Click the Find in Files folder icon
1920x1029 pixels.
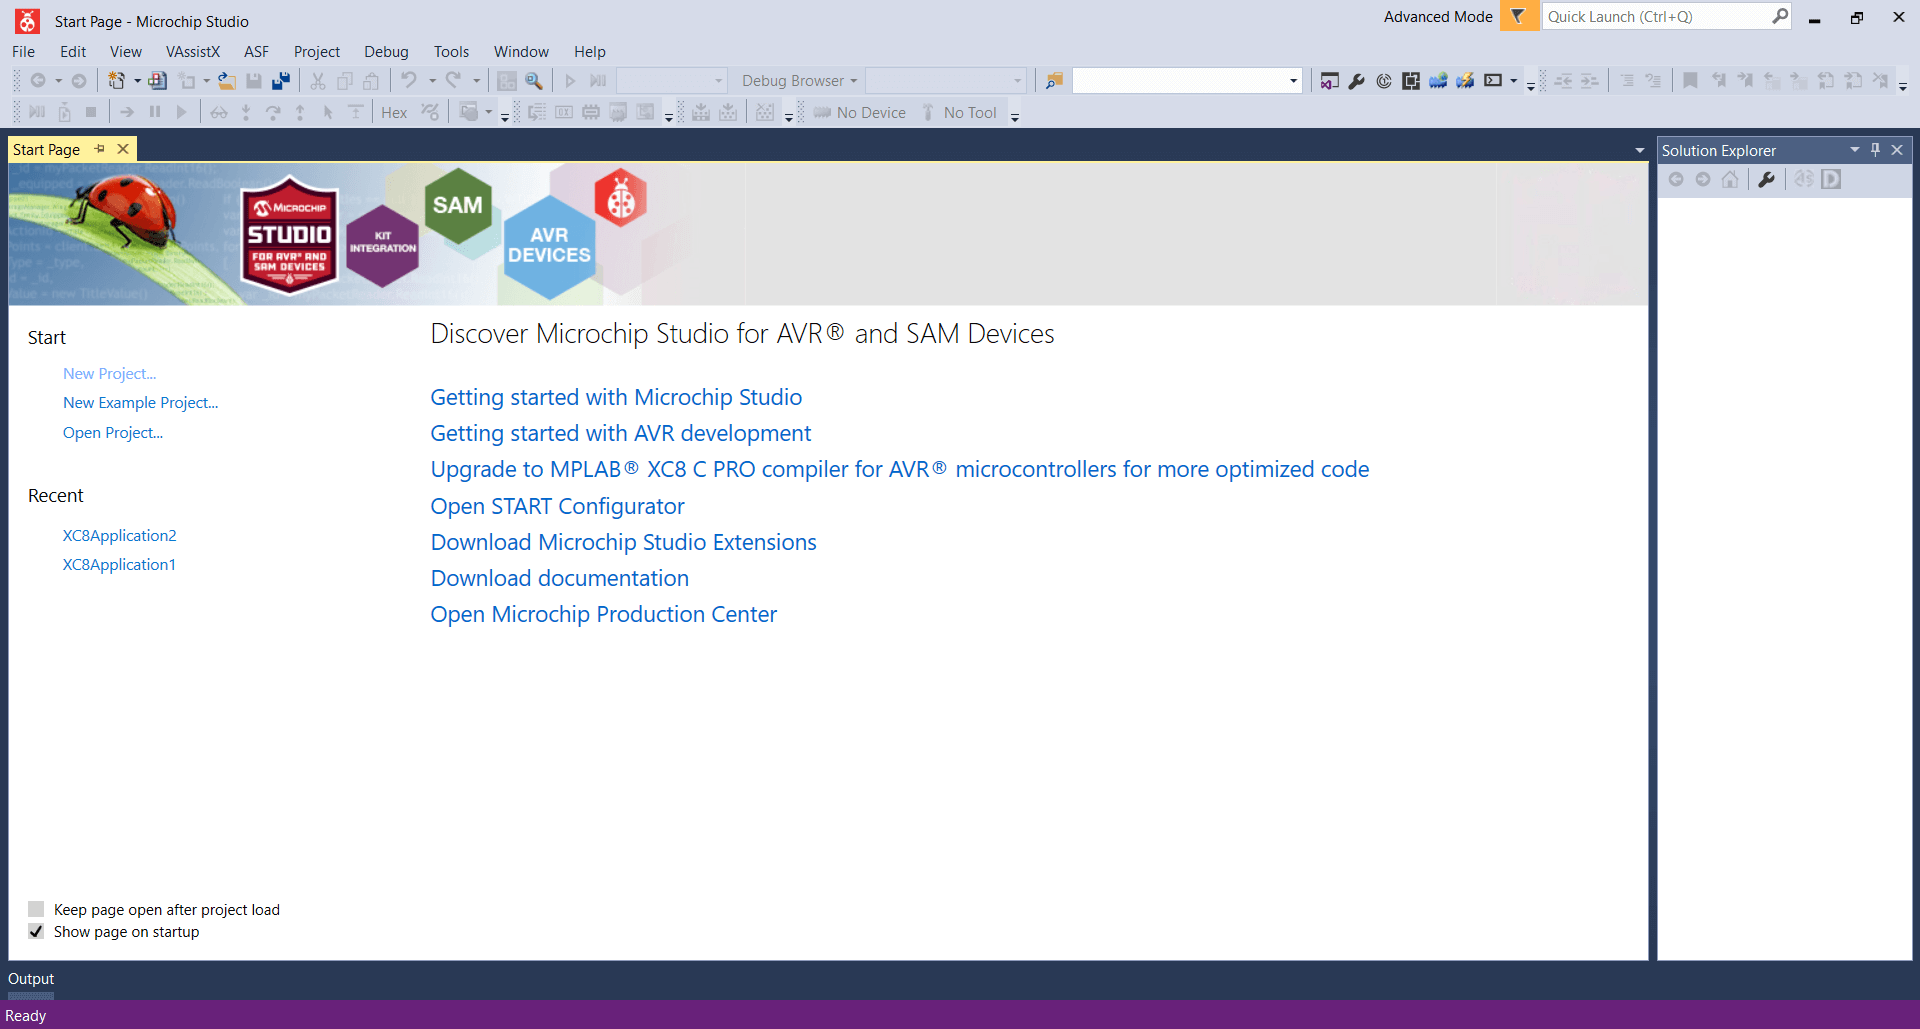click(1054, 81)
